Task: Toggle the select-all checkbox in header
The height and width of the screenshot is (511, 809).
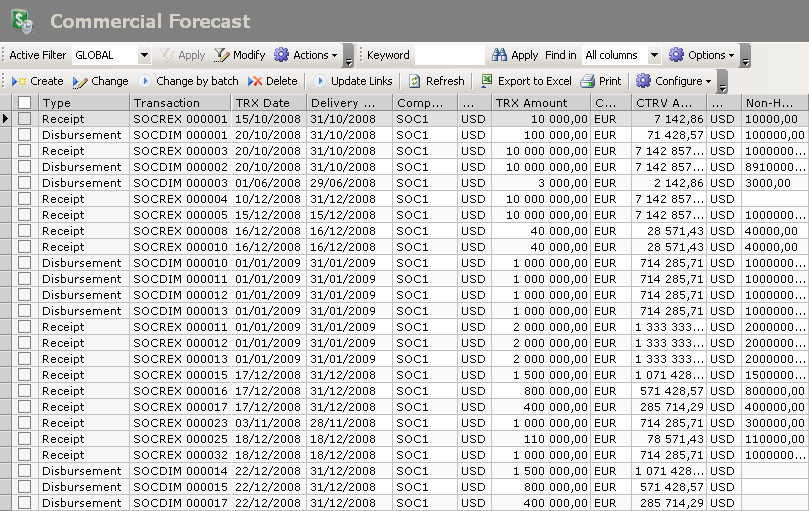Action: [25, 103]
